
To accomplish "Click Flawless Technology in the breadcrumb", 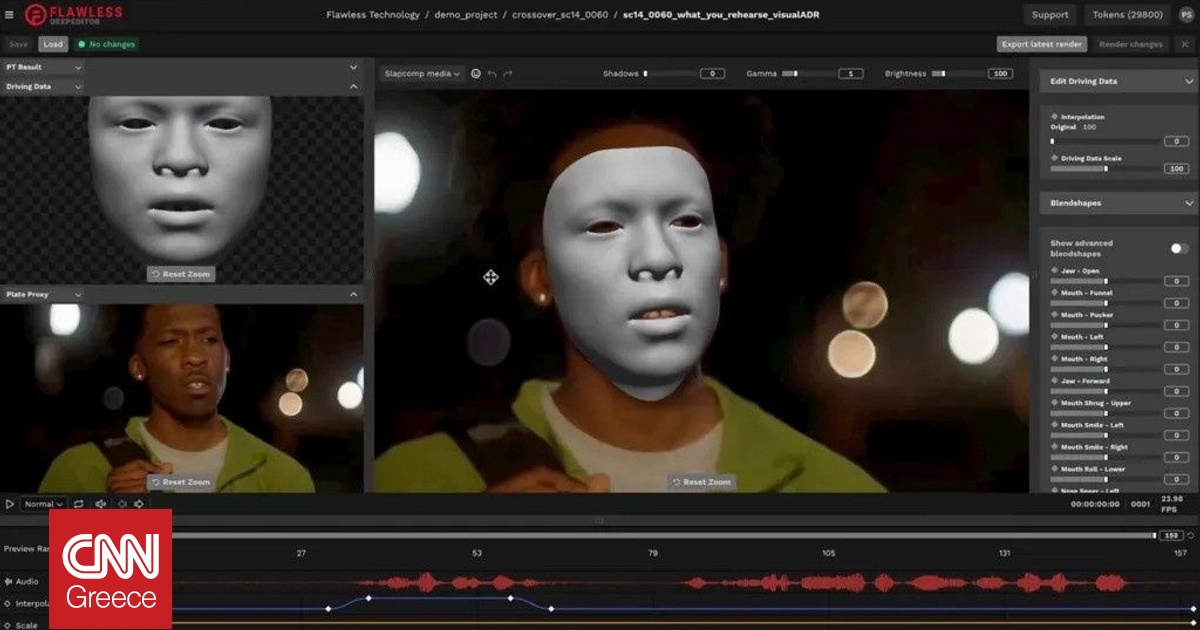I will pyautogui.click(x=374, y=15).
